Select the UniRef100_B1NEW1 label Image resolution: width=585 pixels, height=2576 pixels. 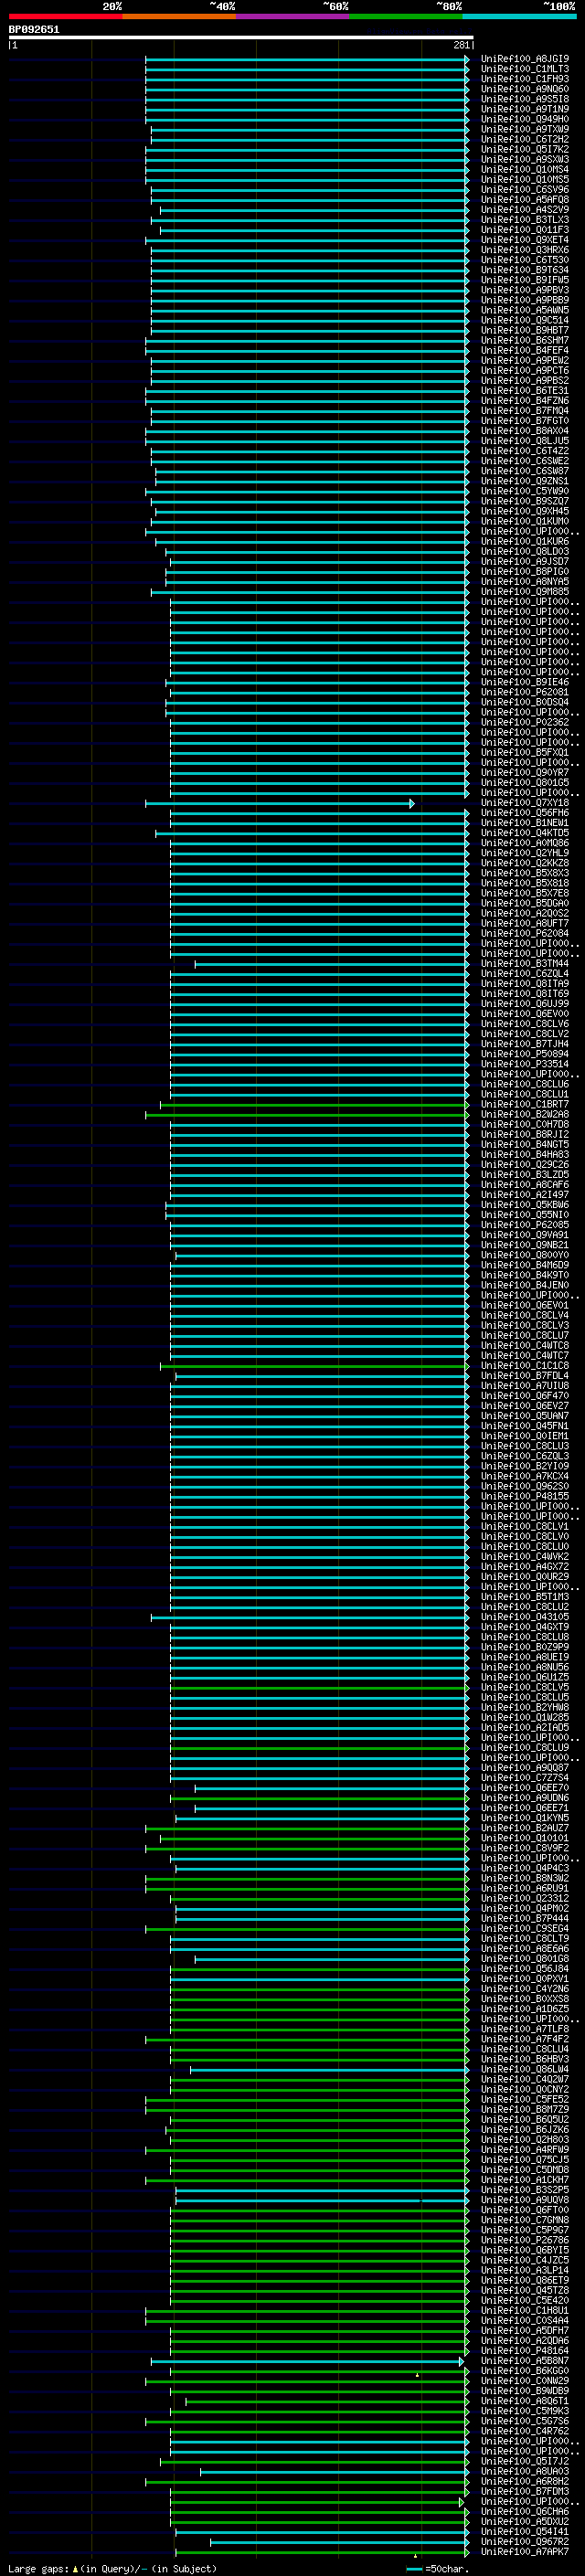pyautogui.click(x=525, y=823)
